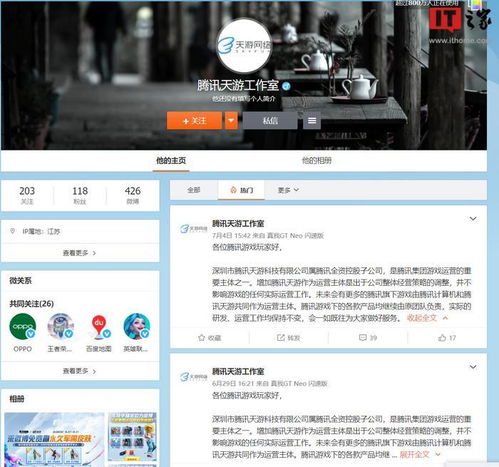Open the 英雄联盟 account avatar
This screenshot has width=499, height=467.
coord(137,326)
